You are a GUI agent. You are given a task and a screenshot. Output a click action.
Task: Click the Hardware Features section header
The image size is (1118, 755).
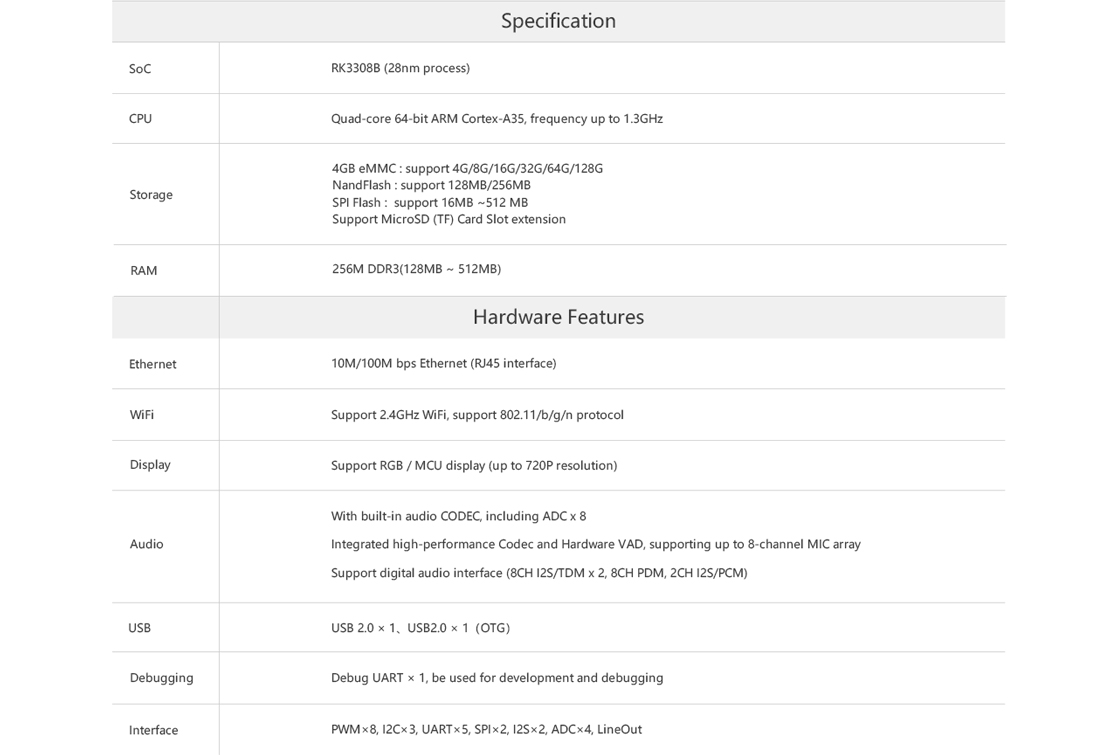coord(558,317)
